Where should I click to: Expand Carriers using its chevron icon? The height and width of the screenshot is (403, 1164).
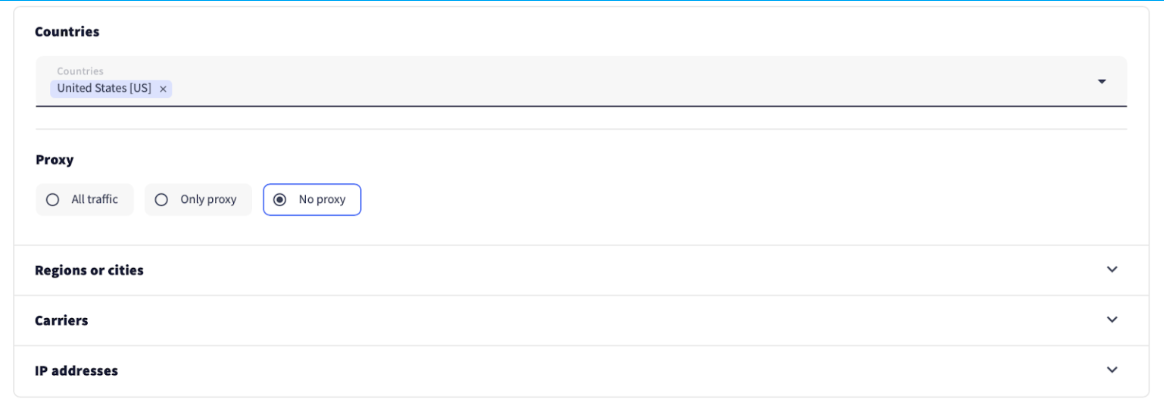coord(1112,320)
